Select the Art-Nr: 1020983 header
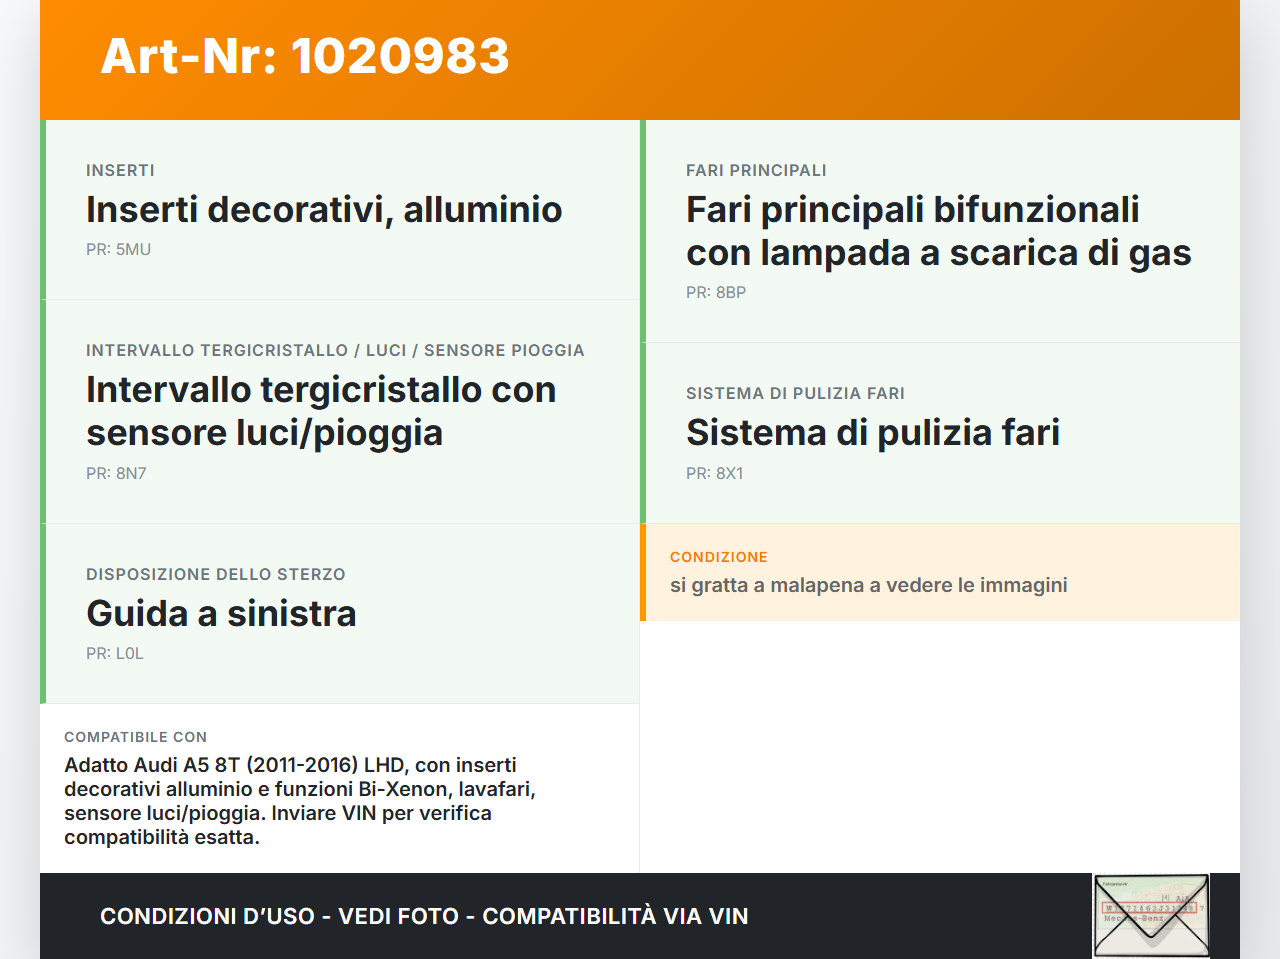The image size is (1280, 959). coord(304,57)
